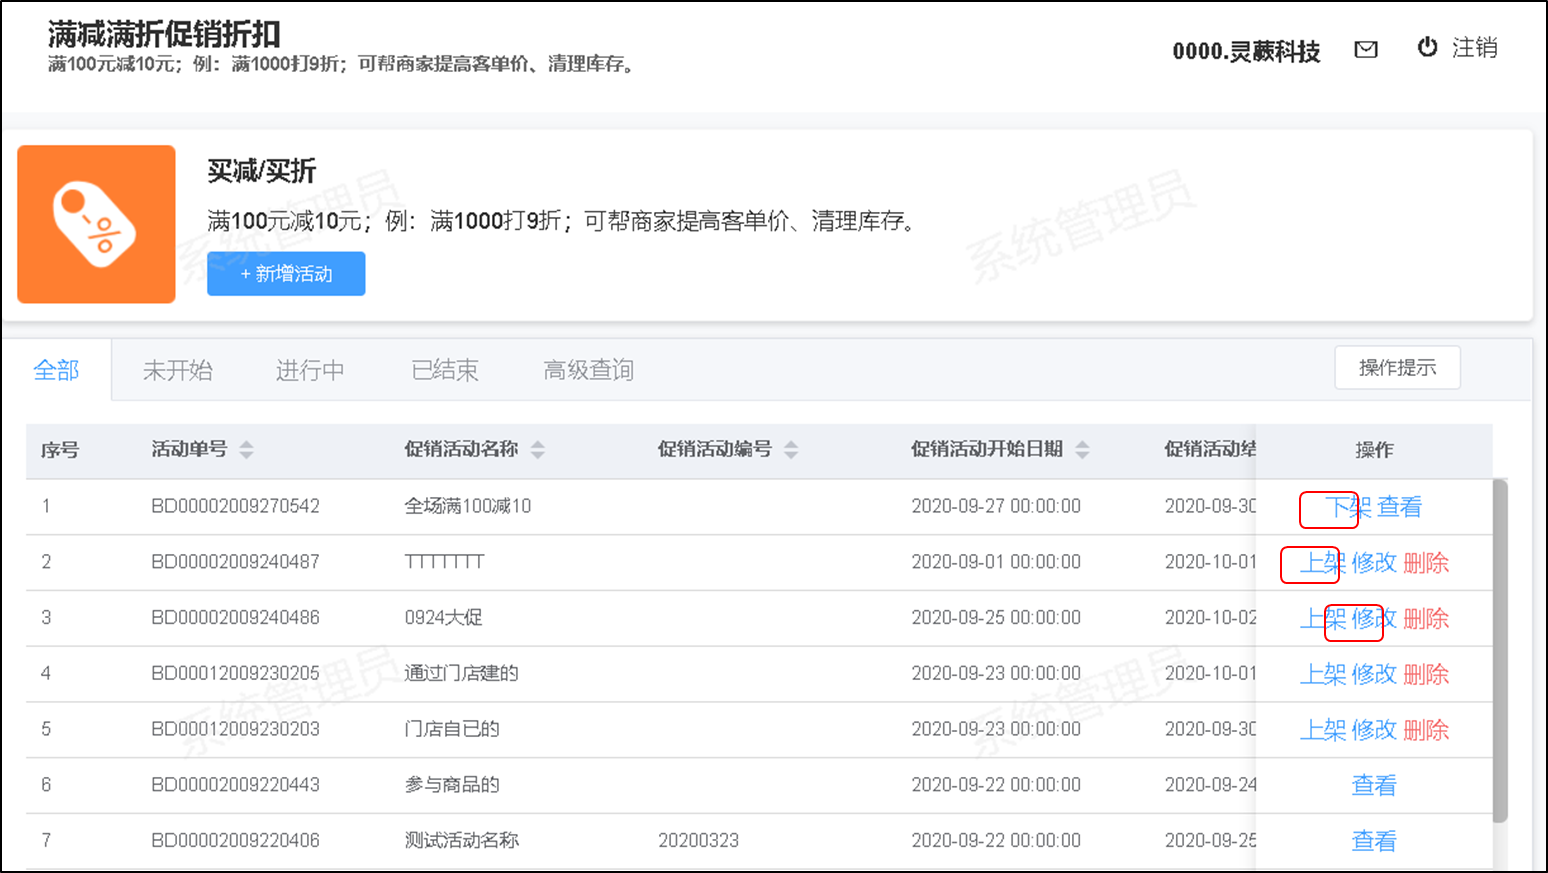Image resolution: width=1548 pixels, height=873 pixels.
Task: Open the 高级查询 tab
Action: tap(588, 371)
